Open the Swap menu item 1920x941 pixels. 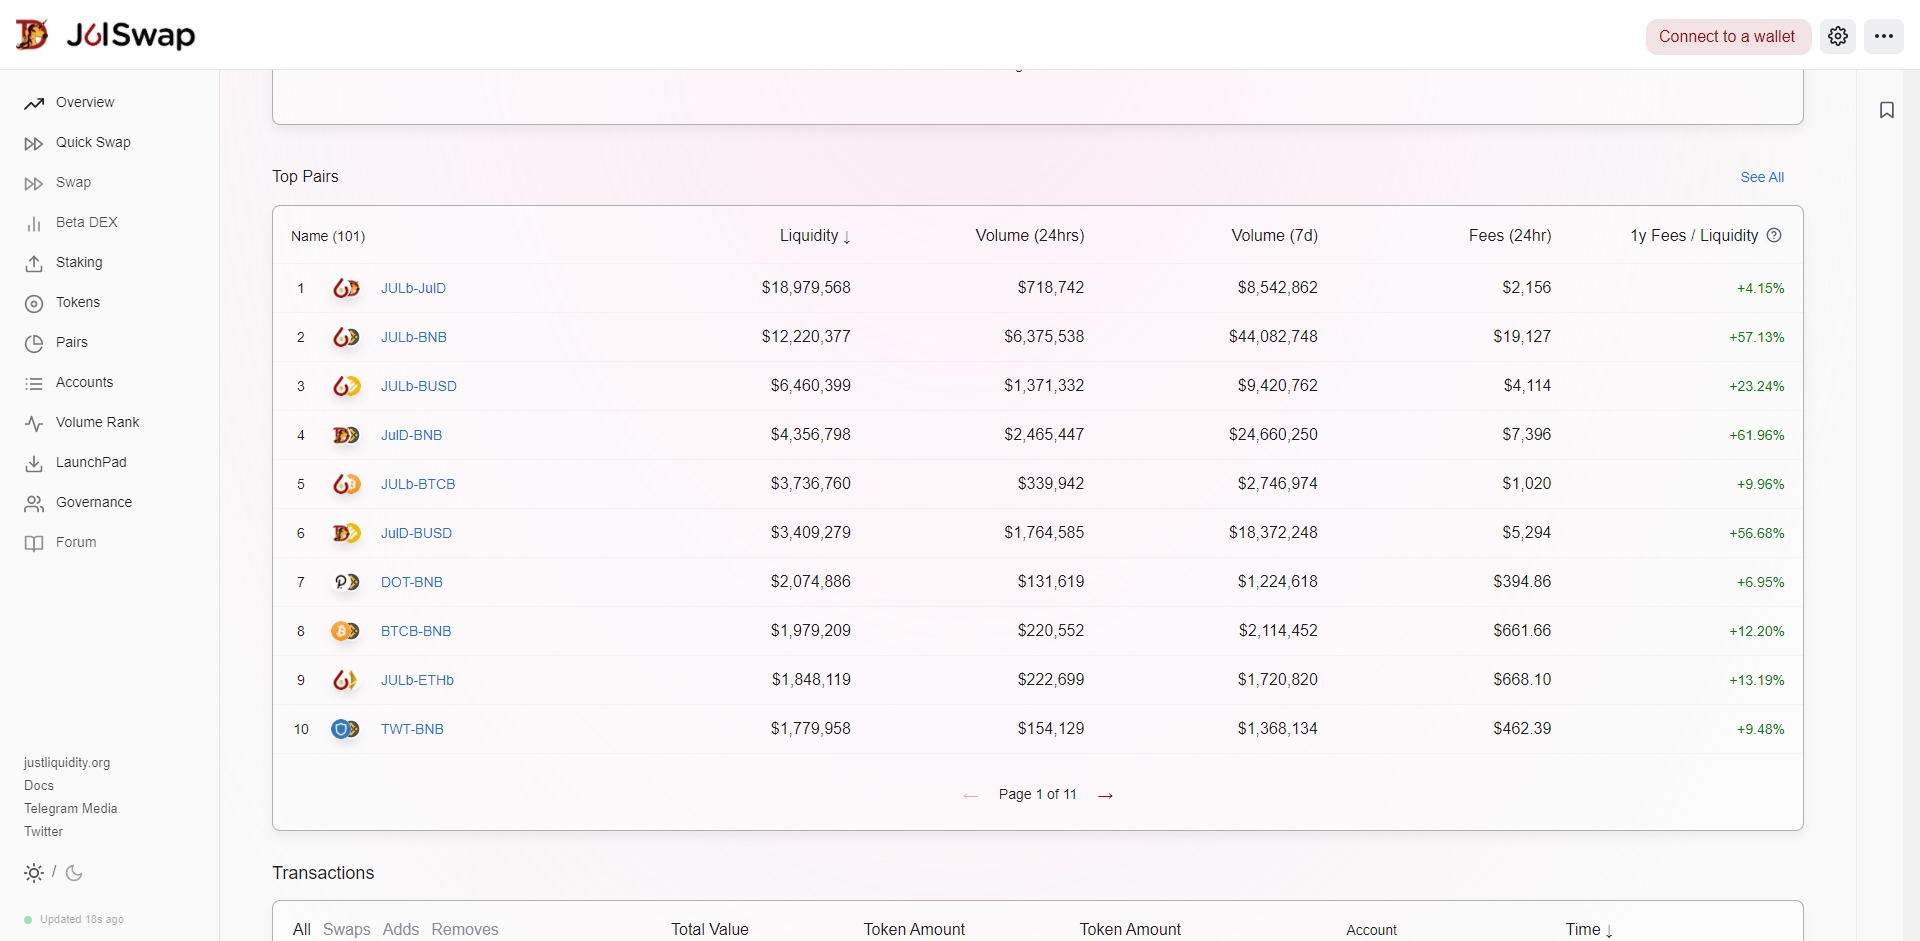coord(73,182)
